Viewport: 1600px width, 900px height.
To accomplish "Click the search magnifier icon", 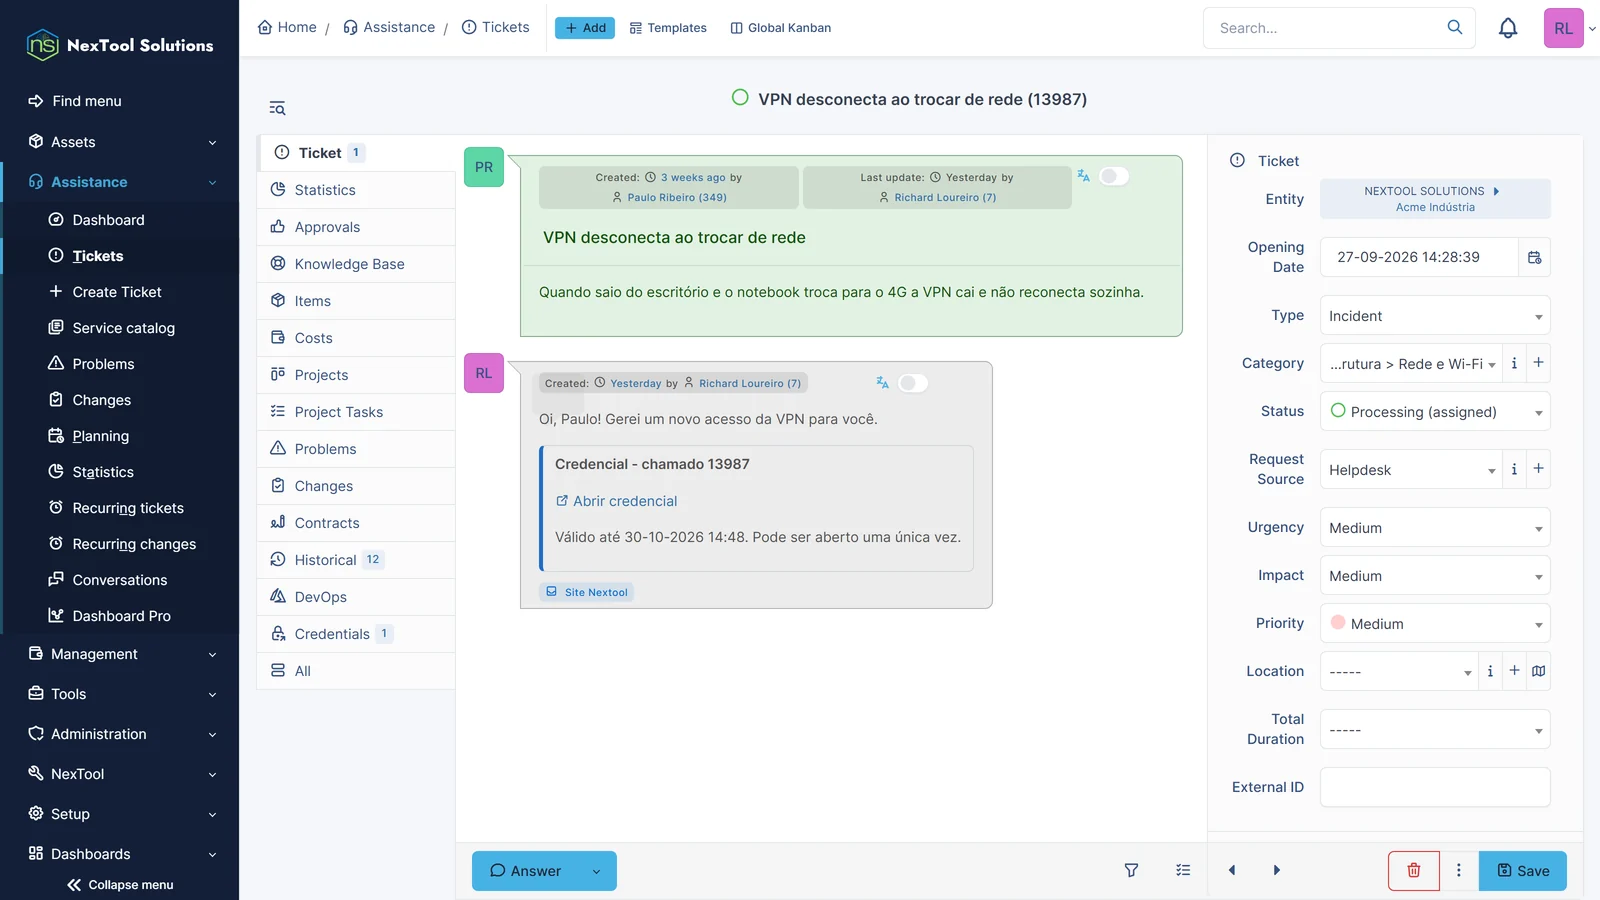I will pos(1455,28).
